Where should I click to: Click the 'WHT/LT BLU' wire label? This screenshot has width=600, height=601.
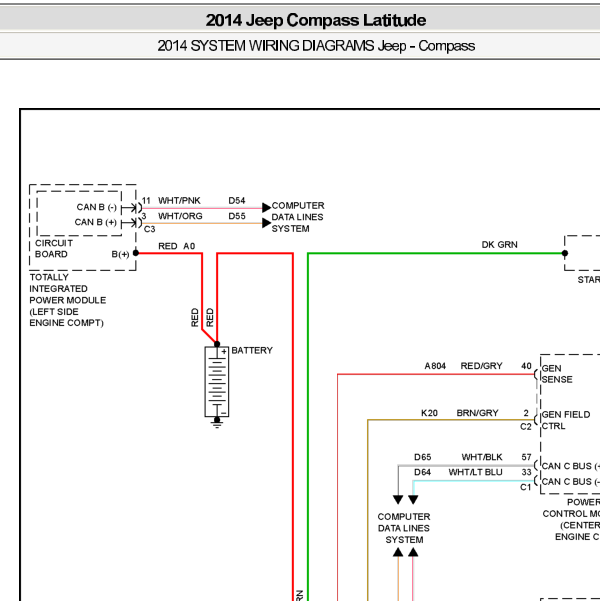[x=475, y=472]
